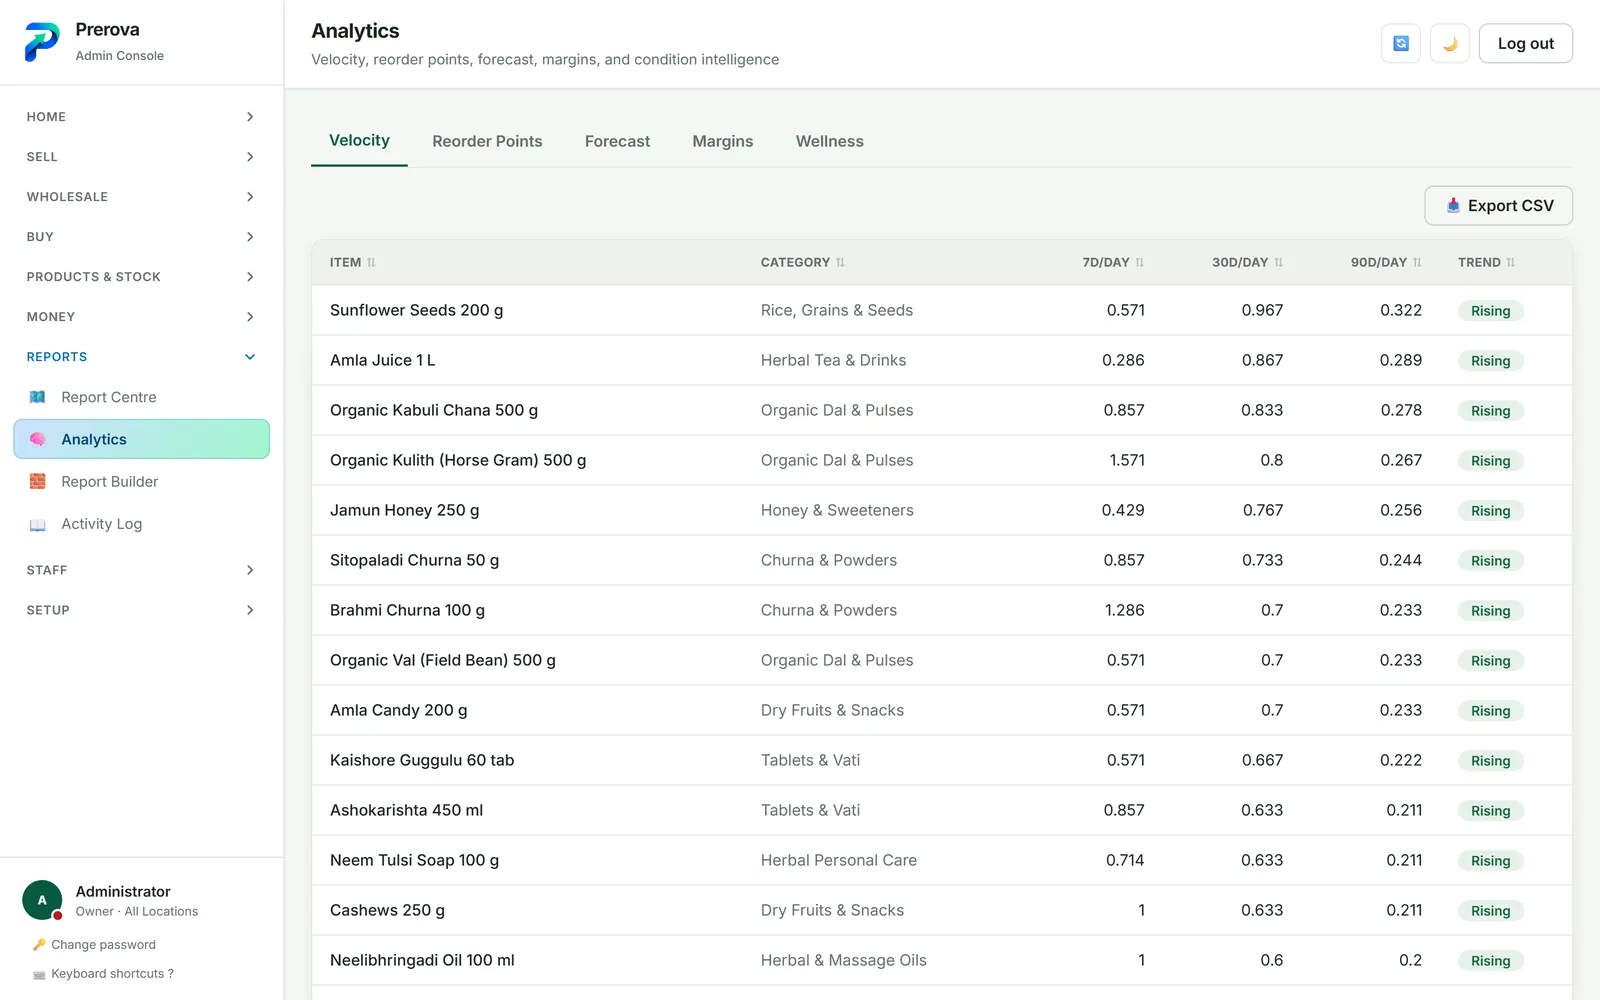
Task: Click Rising badge for Jamun Honey 250 g
Action: (x=1490, y=511)
